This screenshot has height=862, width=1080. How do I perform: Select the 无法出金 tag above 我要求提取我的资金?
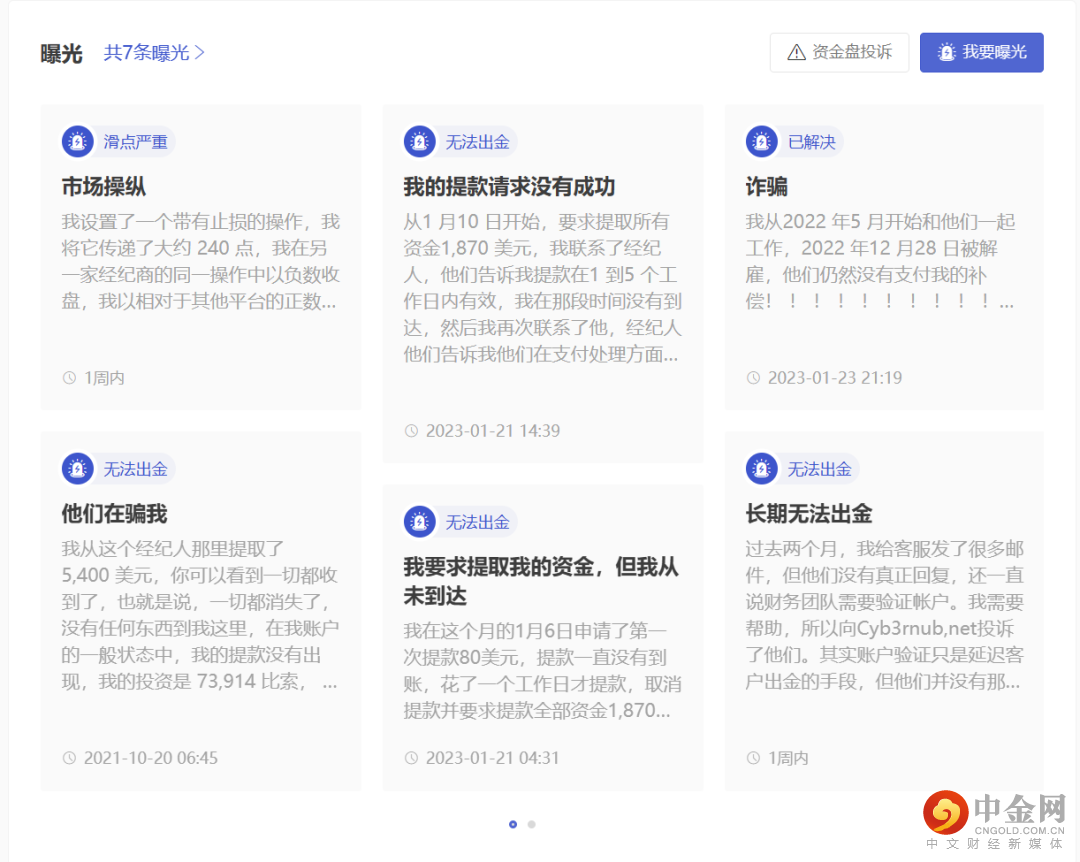click(x=477, y=522)
